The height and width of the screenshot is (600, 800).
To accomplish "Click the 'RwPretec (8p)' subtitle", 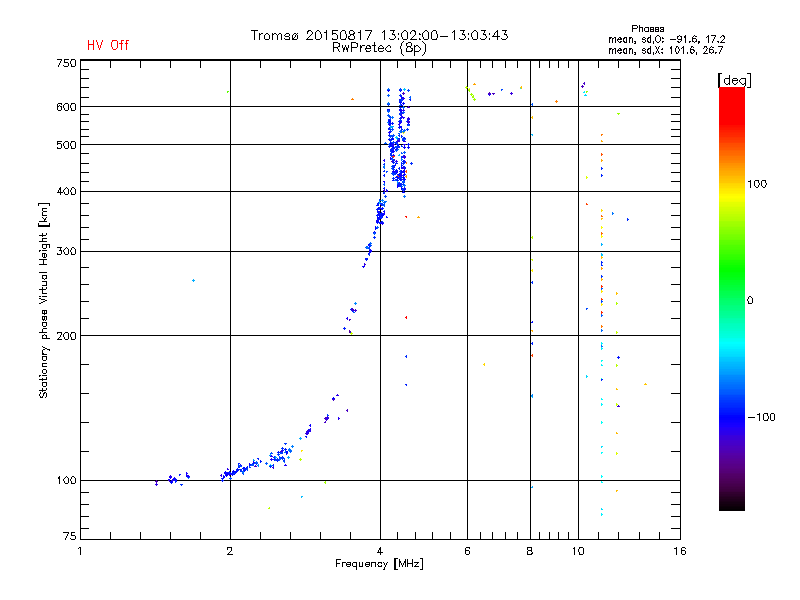I will click(x=379, y=48).
